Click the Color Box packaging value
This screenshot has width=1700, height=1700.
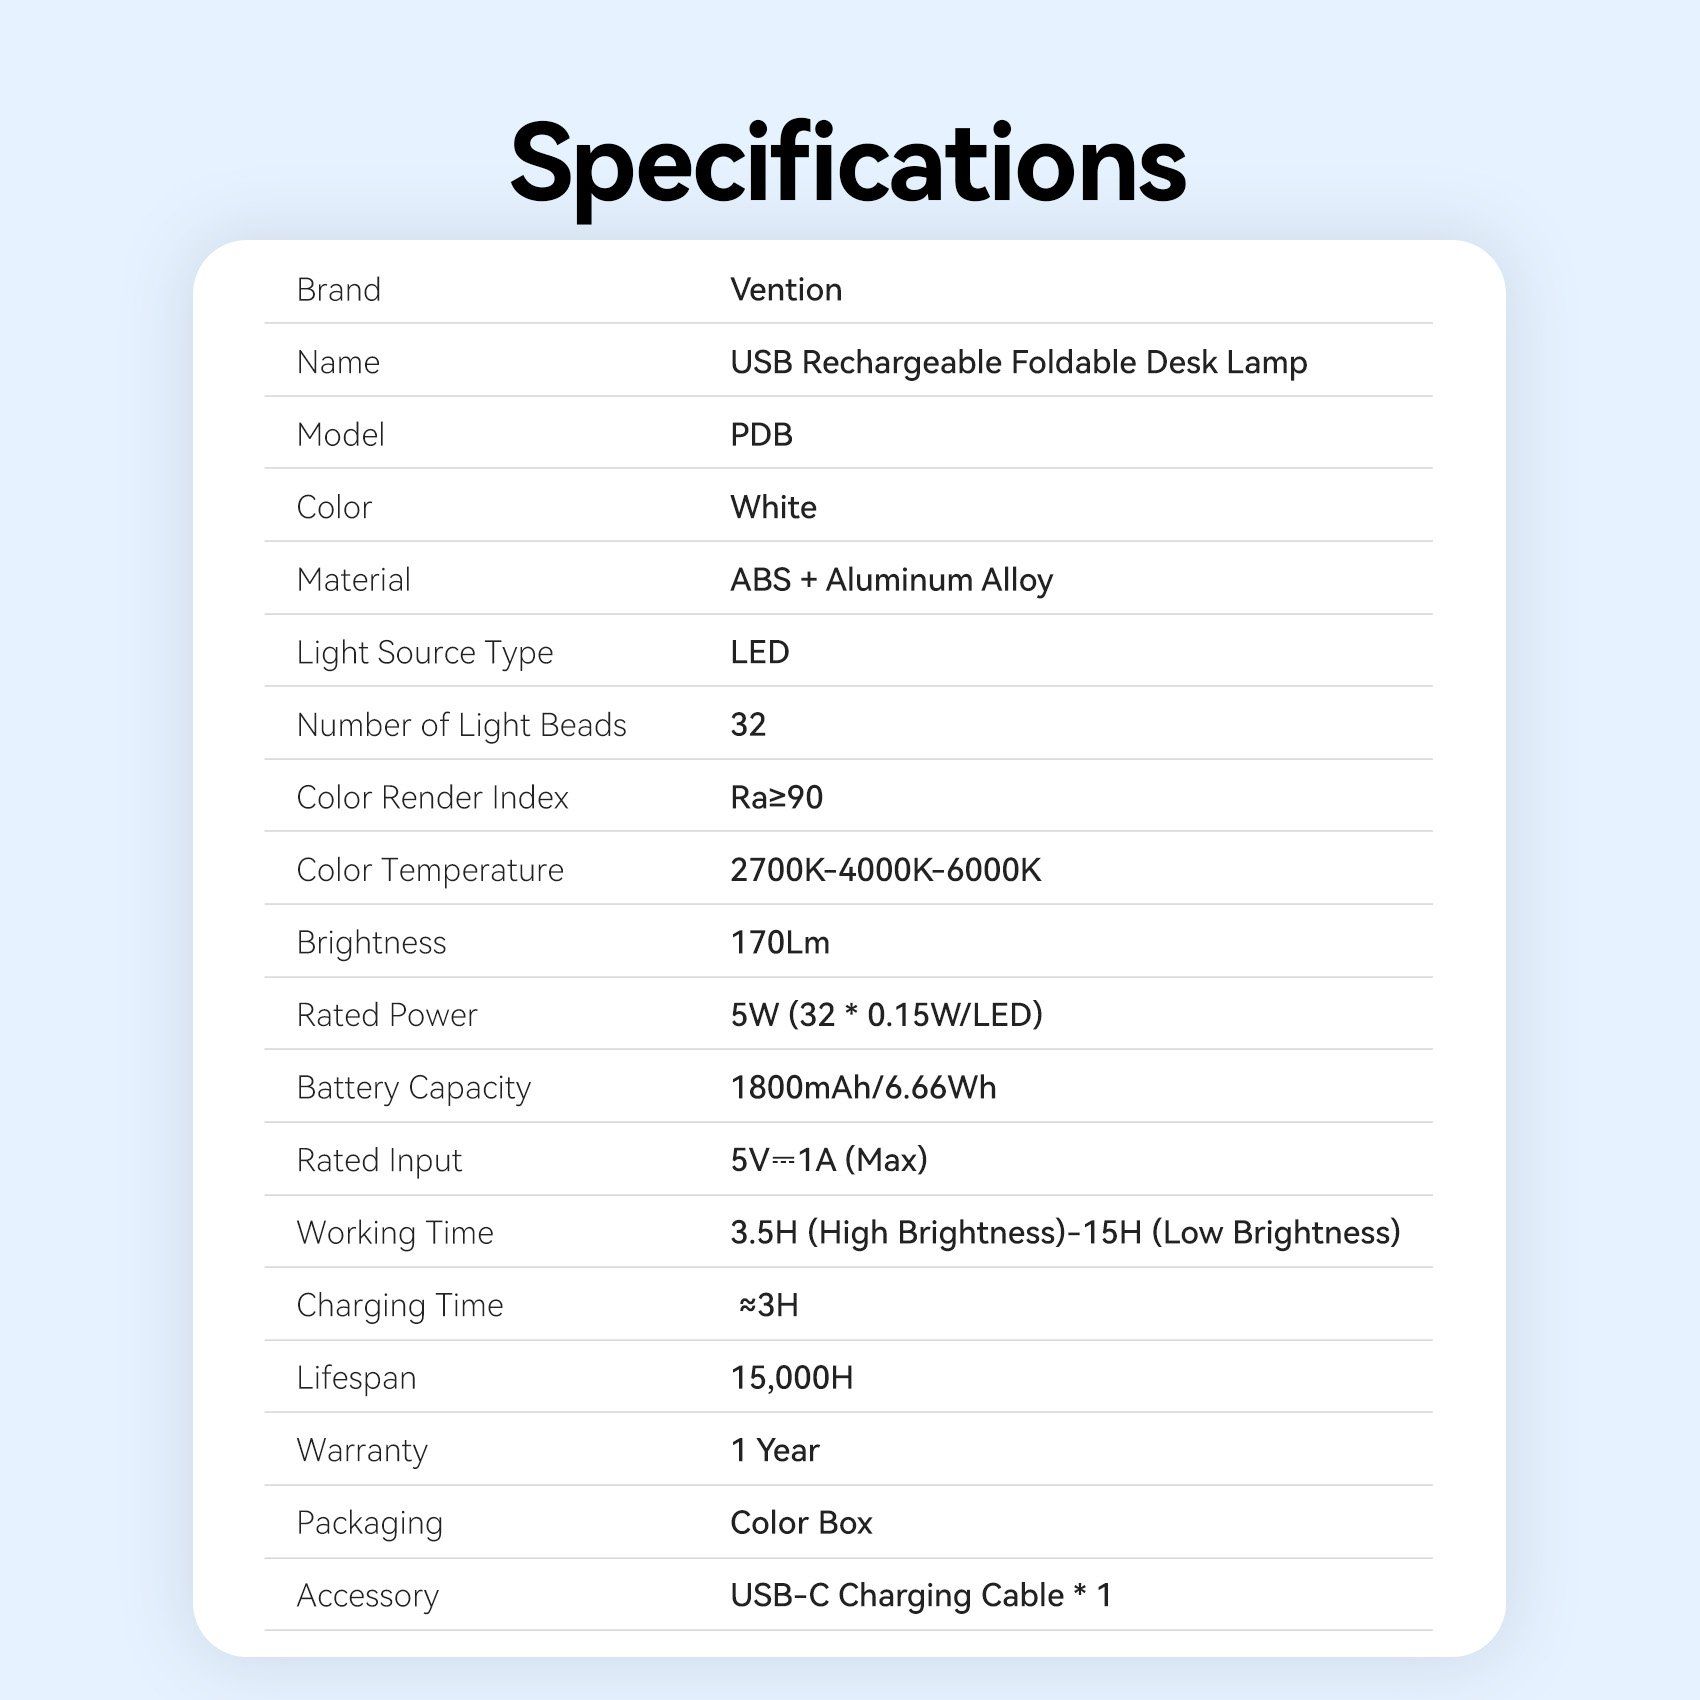point(801,1523)
